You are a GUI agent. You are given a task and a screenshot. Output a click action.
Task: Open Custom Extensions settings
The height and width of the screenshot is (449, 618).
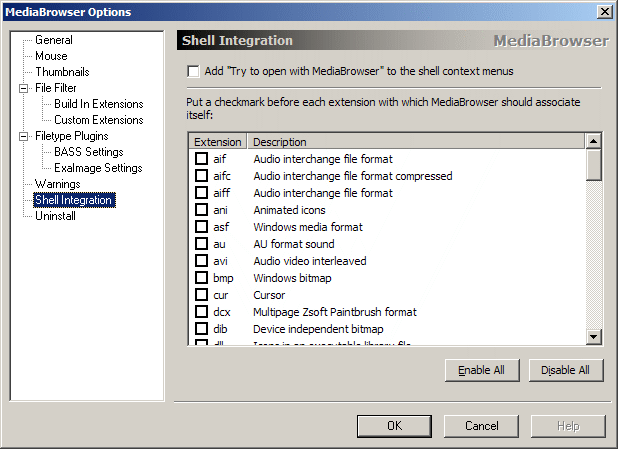point(99,120)
